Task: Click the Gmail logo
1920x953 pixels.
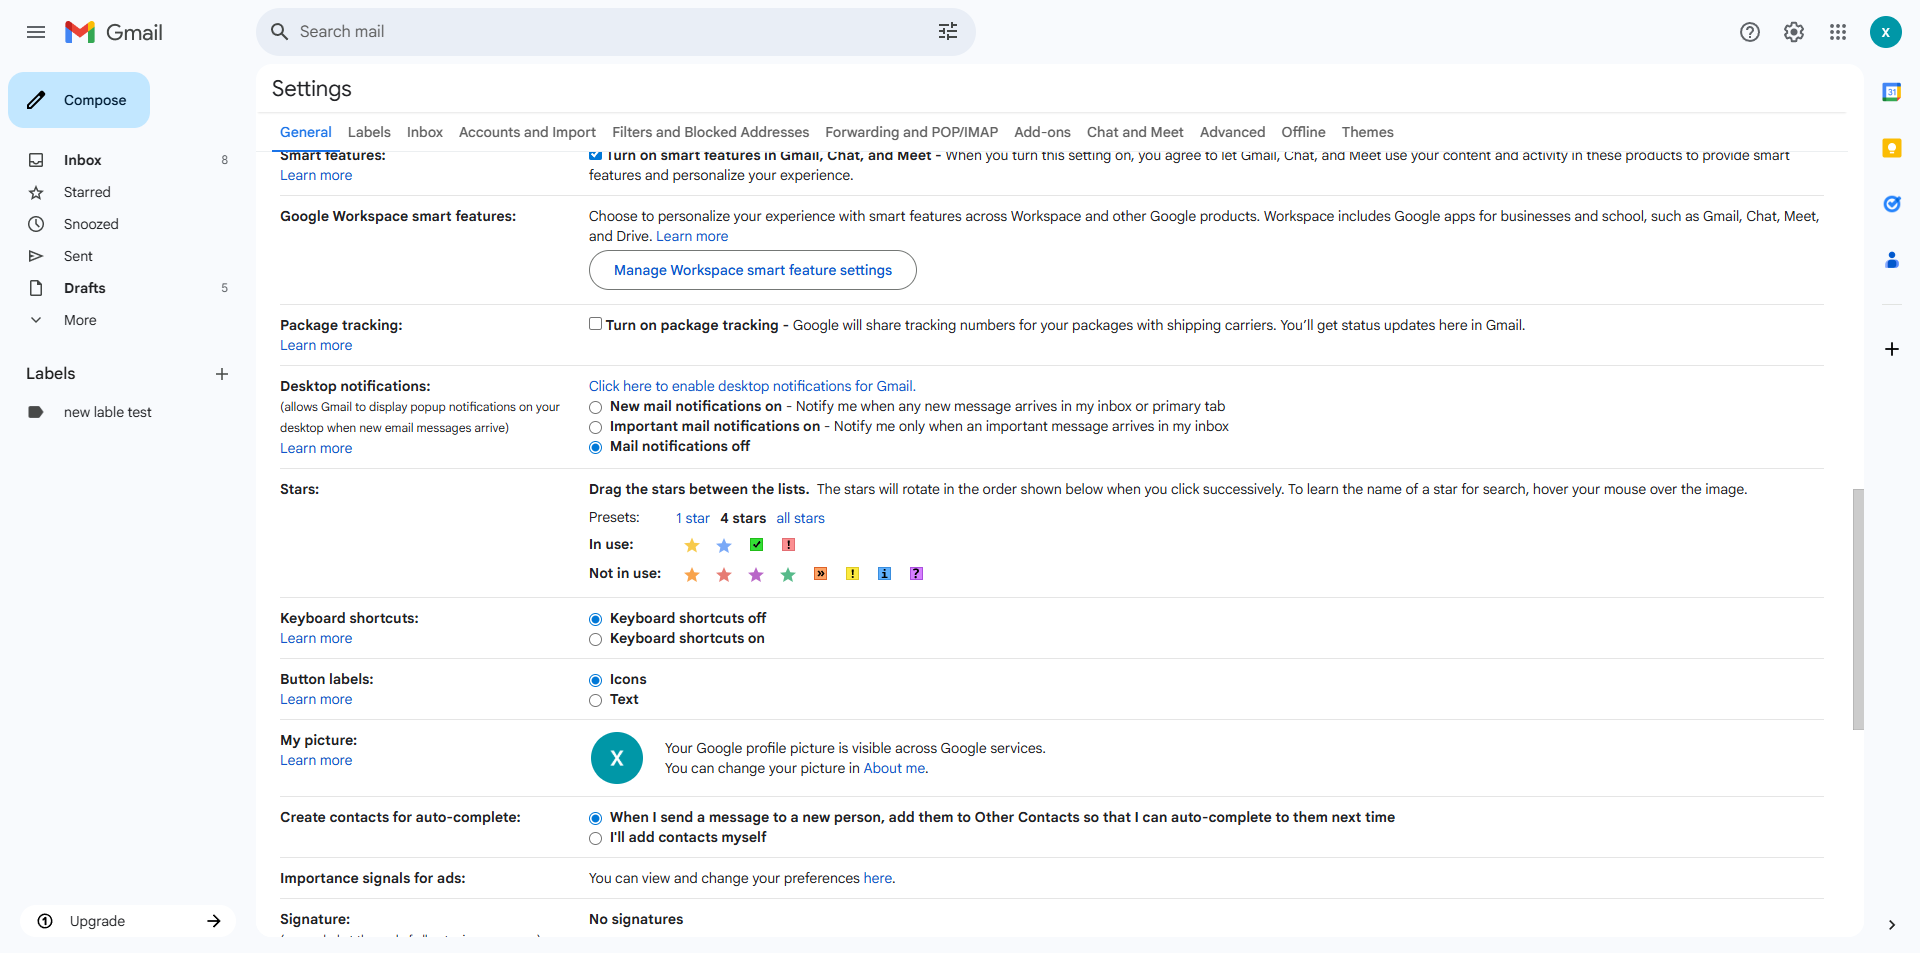Action: tap(114, 32)
